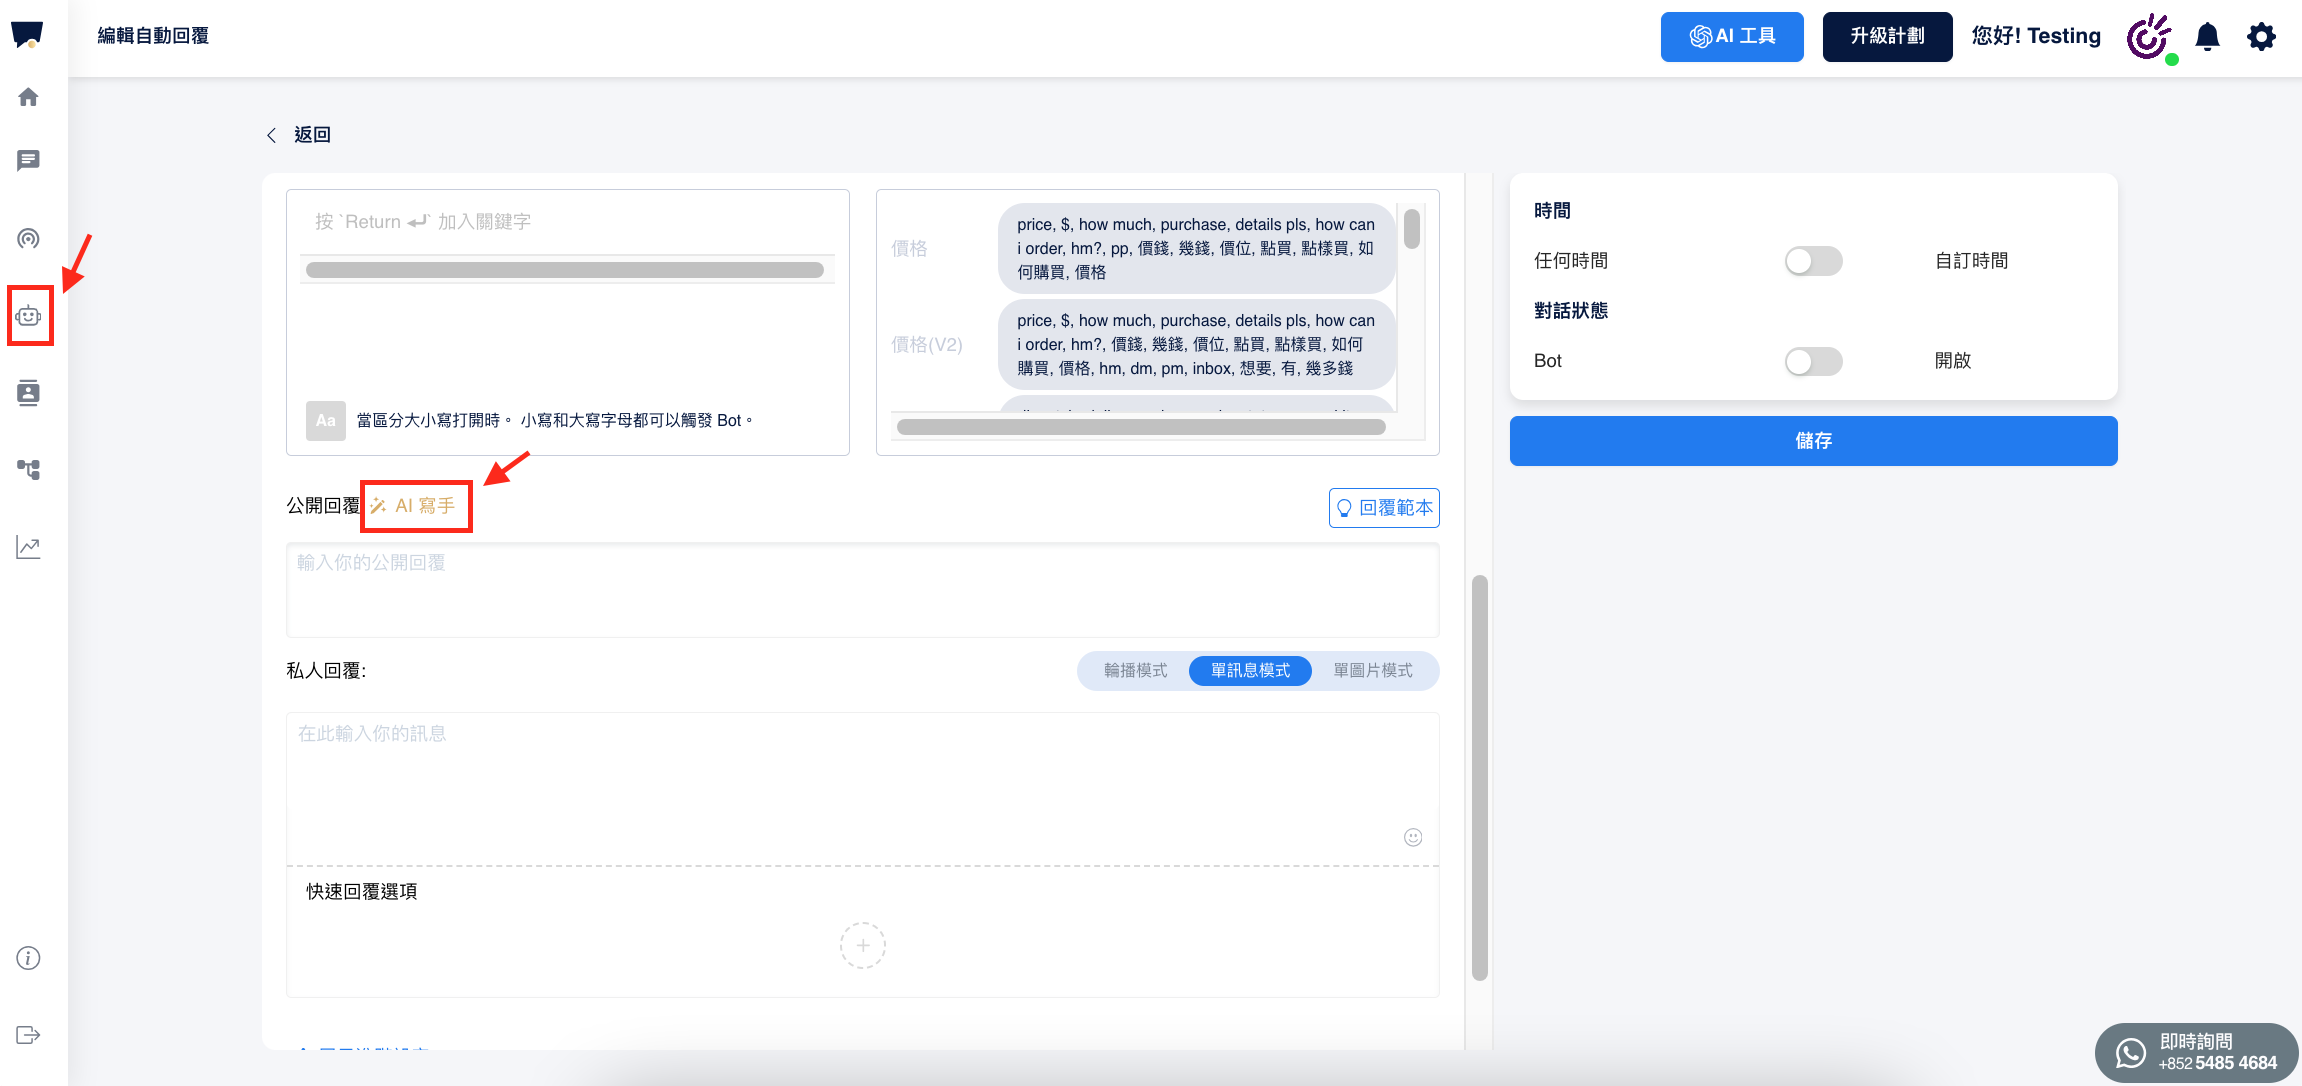The image size is (2302, 1086).
Task: Open the contacts sidebar icon
Action: coord(28,393)
